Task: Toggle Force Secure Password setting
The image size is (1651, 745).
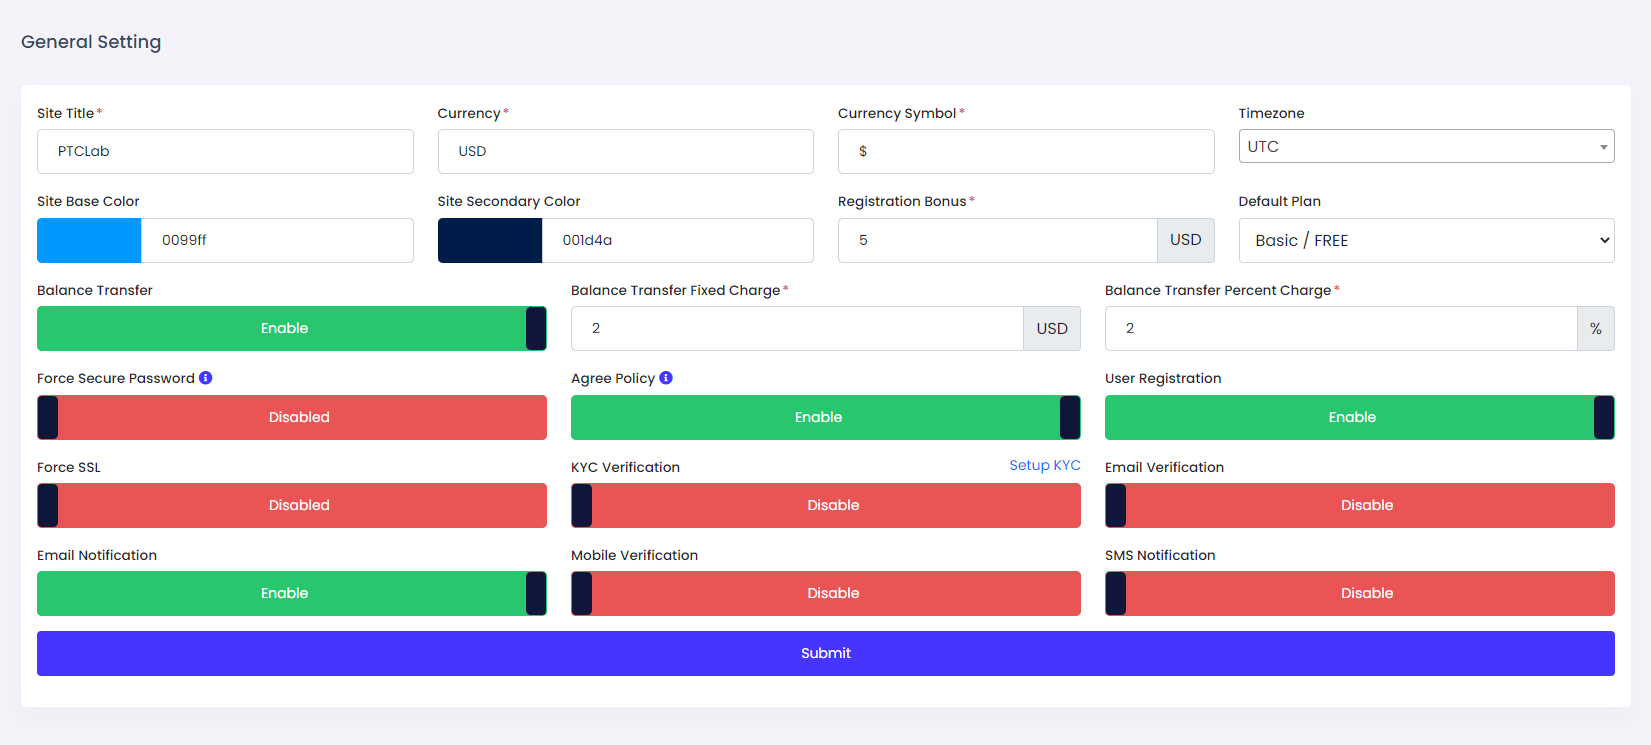Action: (291, 417)
